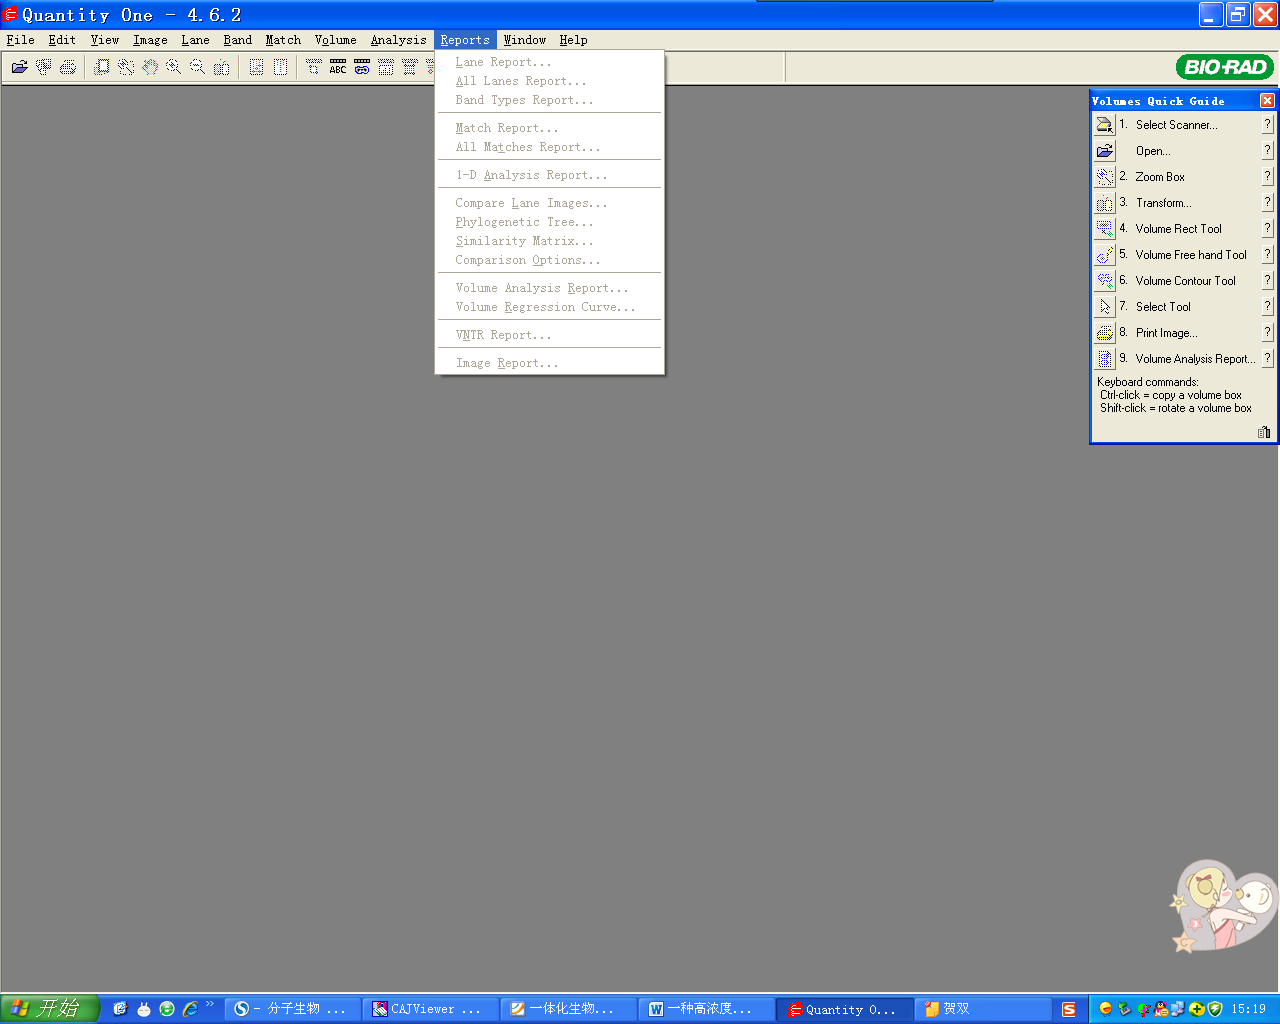Click Match Report menu entry
Image resolution: width=1280 pixels, height=1024 pixels.
coord(550,128)
